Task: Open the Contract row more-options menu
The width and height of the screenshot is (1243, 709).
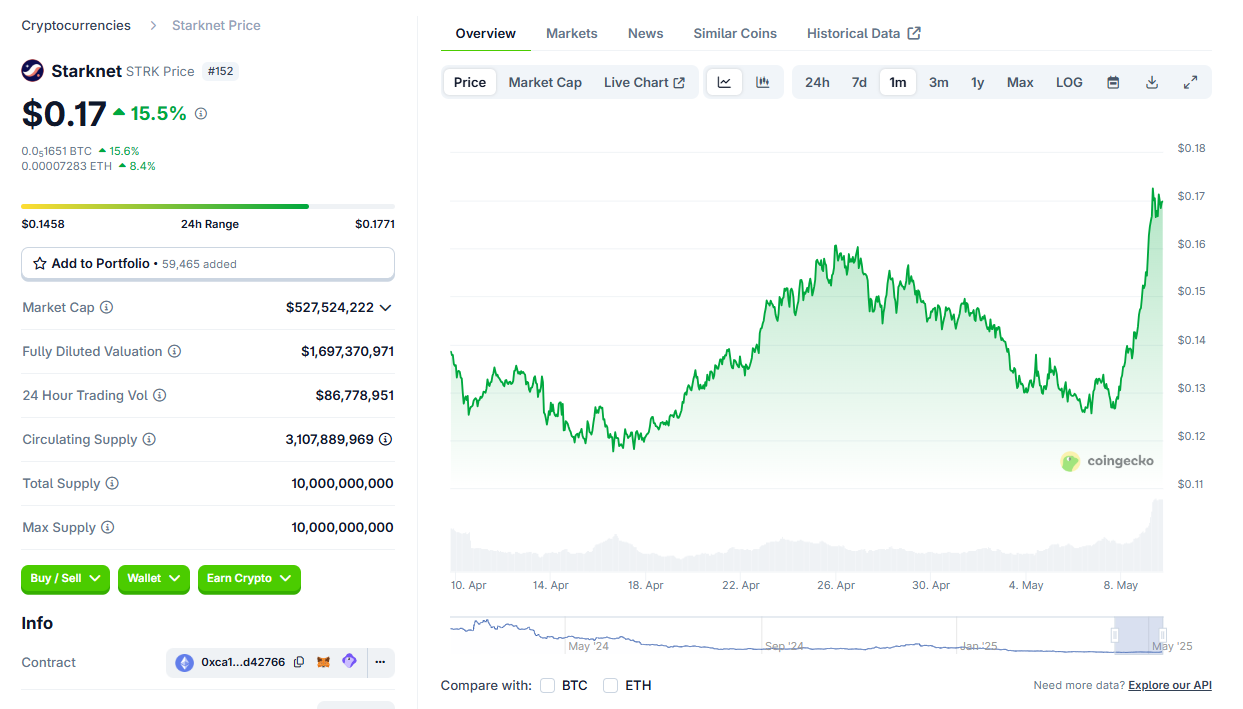Action: coord(380,662)
